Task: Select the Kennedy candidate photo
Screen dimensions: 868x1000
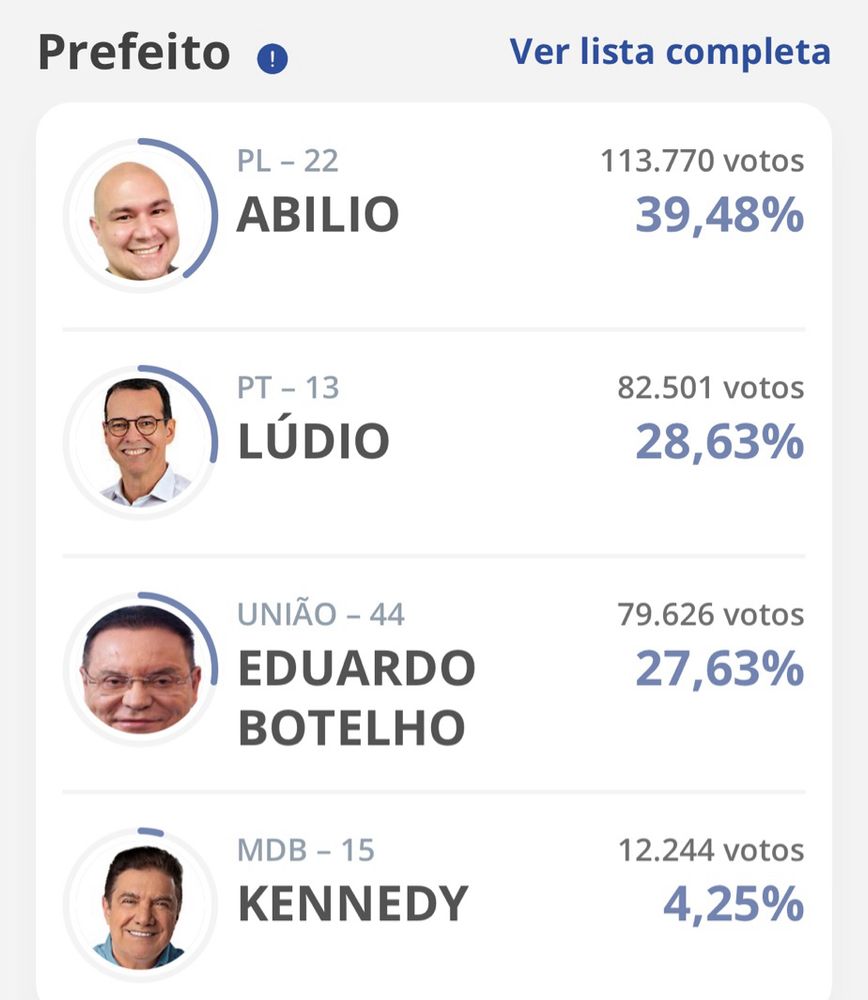Action: (140, 905)
